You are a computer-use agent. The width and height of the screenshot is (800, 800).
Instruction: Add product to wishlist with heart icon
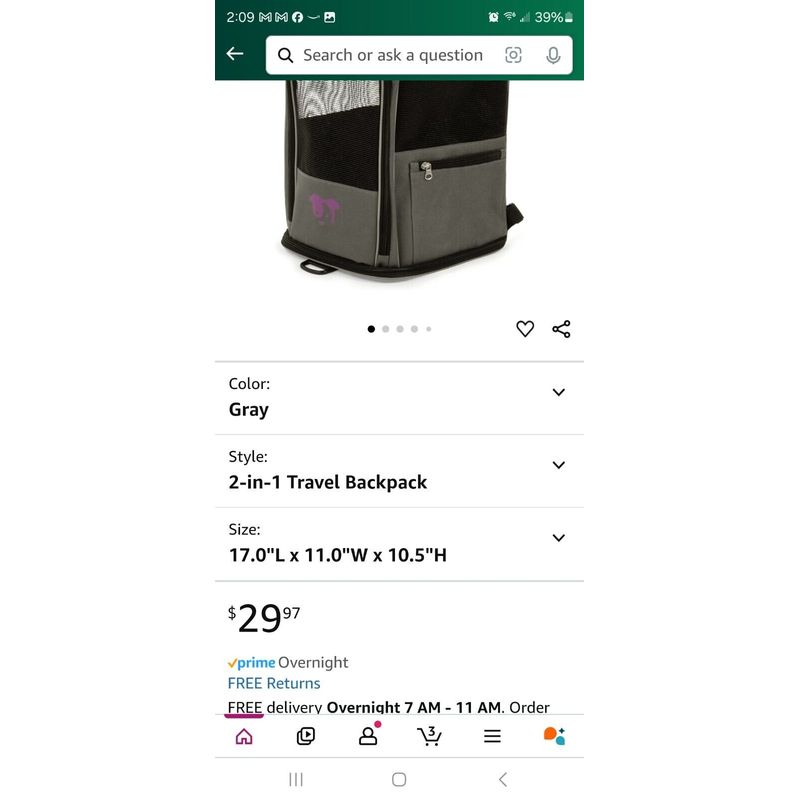[x=525, y=329]
